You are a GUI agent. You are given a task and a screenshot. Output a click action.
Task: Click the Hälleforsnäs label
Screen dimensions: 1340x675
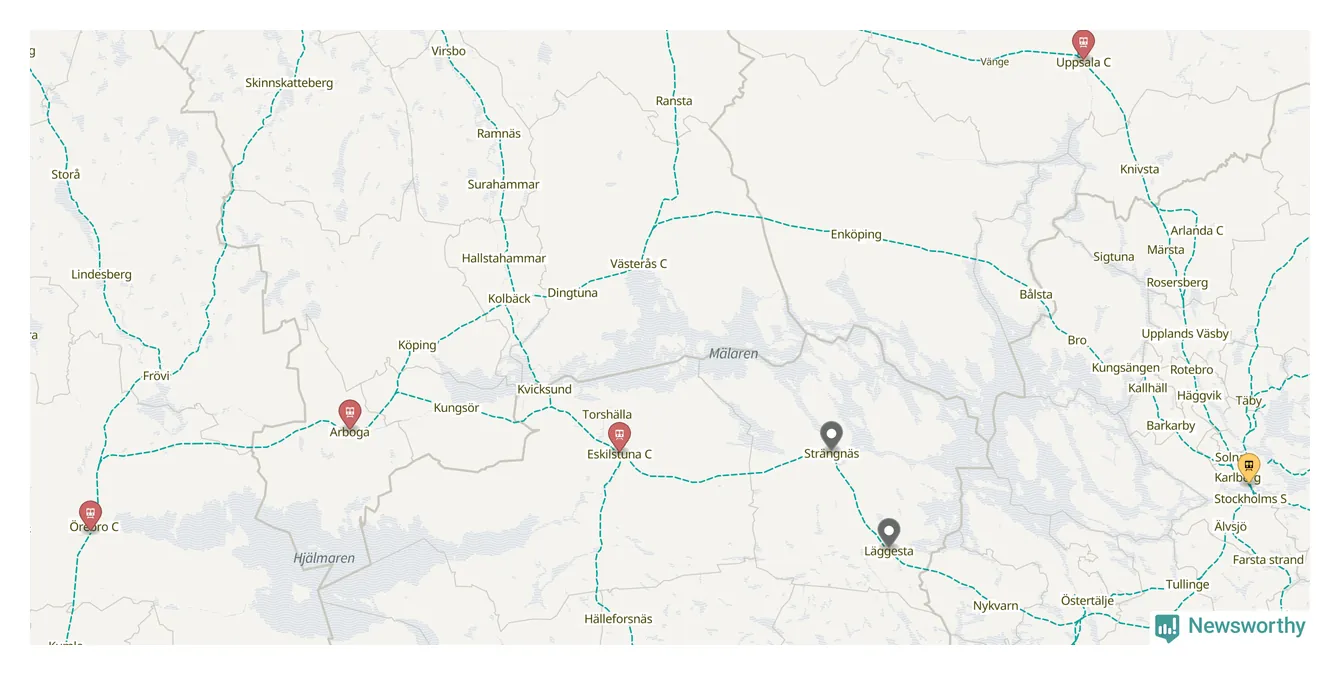click(618, 619)
